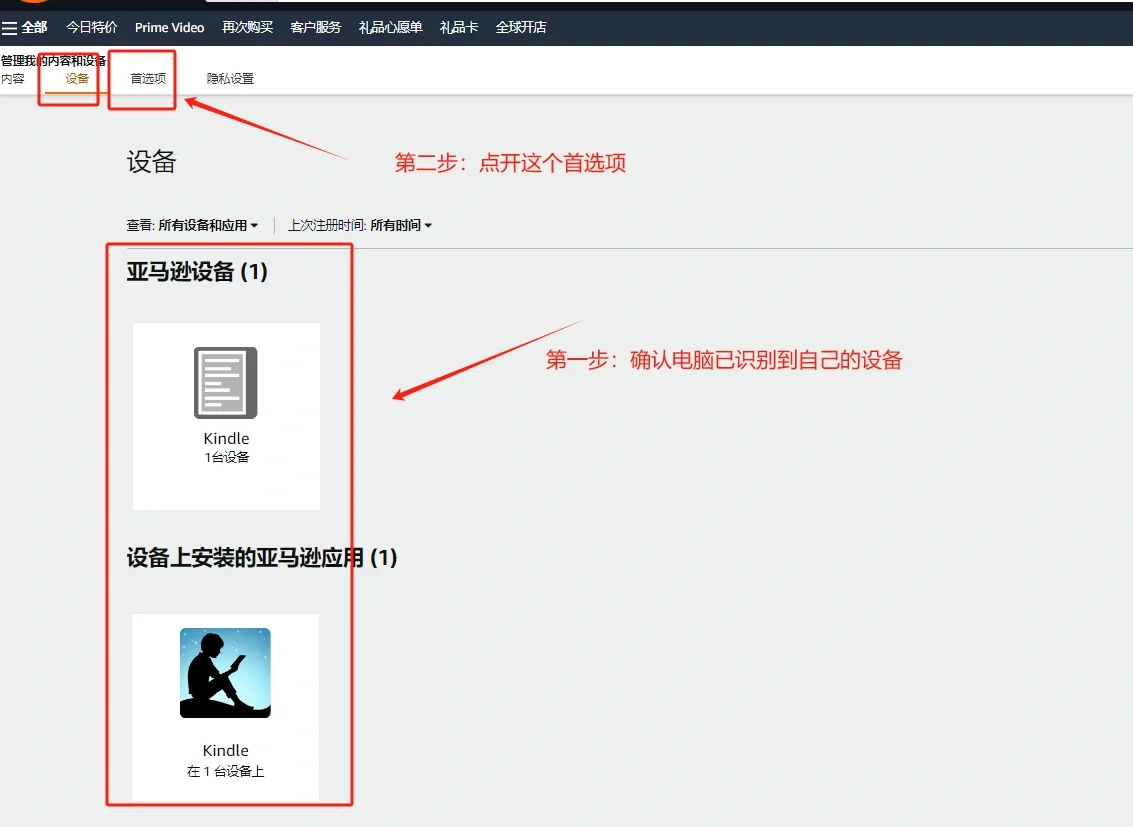Switch to the 内容 tab

[13, 79]
